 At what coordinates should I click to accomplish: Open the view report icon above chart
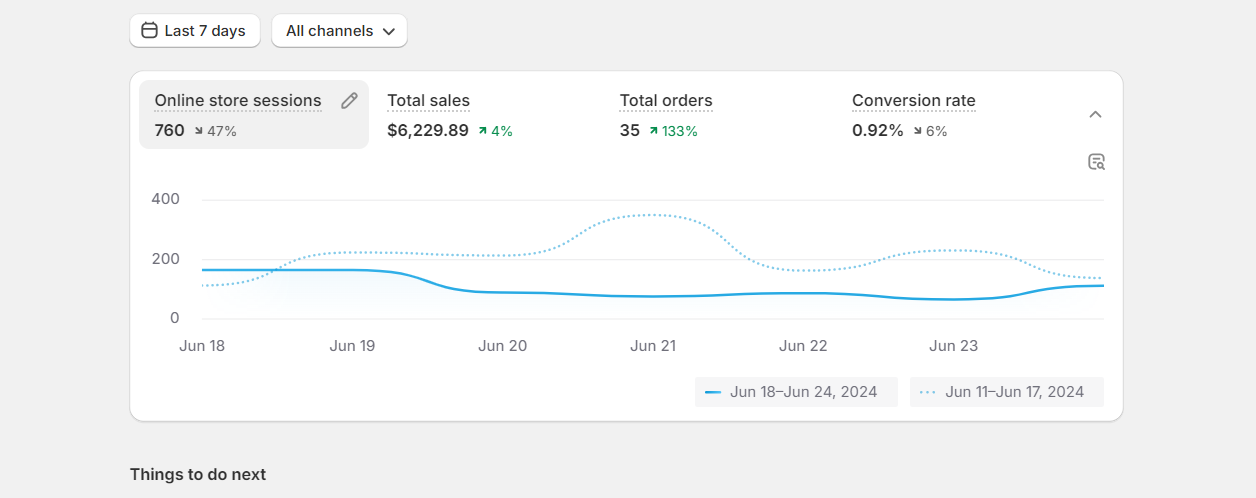(1096, 162)
